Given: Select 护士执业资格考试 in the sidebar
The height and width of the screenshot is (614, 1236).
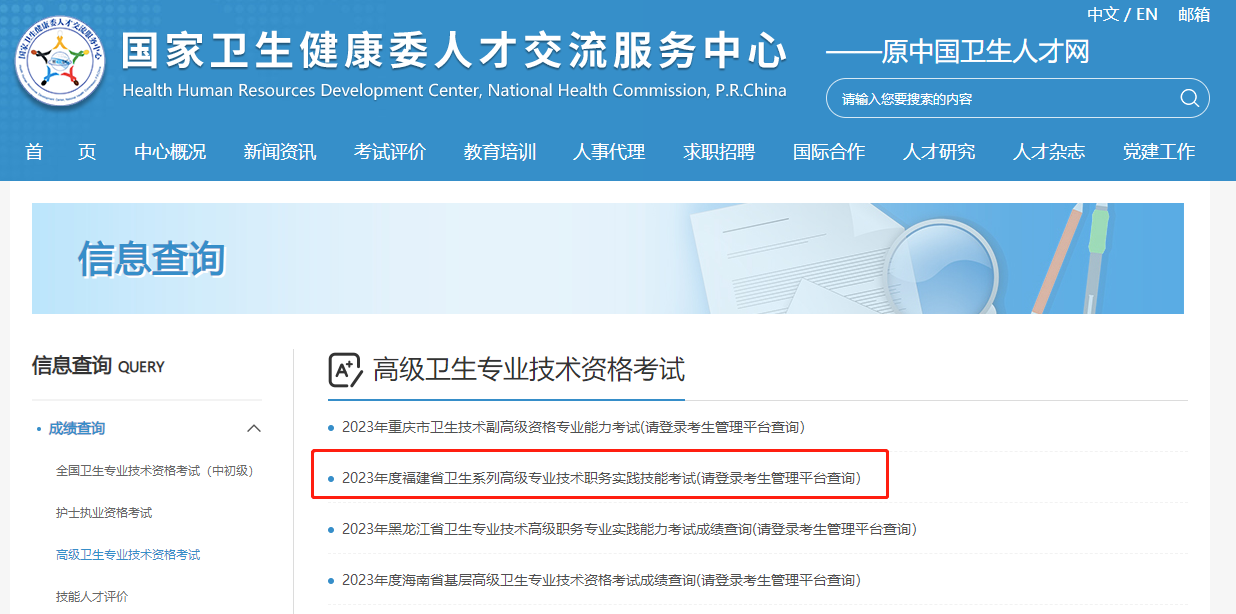Looking at the screenshot, I should click(x=104, y=513).
